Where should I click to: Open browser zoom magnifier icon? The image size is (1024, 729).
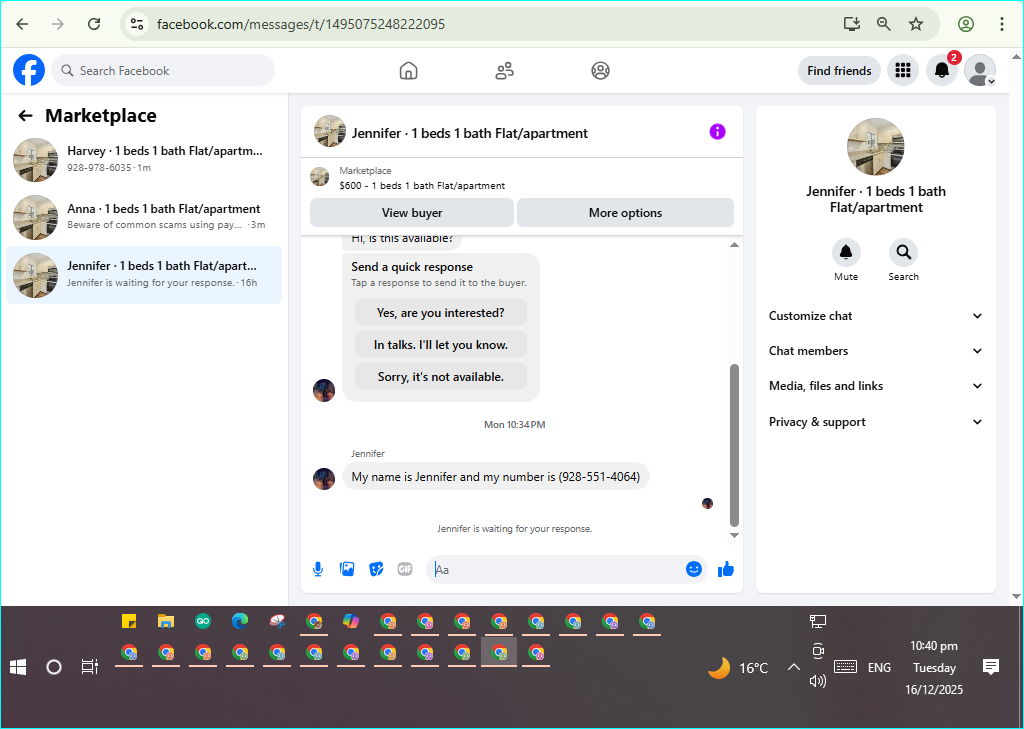(x=884, y=24)
